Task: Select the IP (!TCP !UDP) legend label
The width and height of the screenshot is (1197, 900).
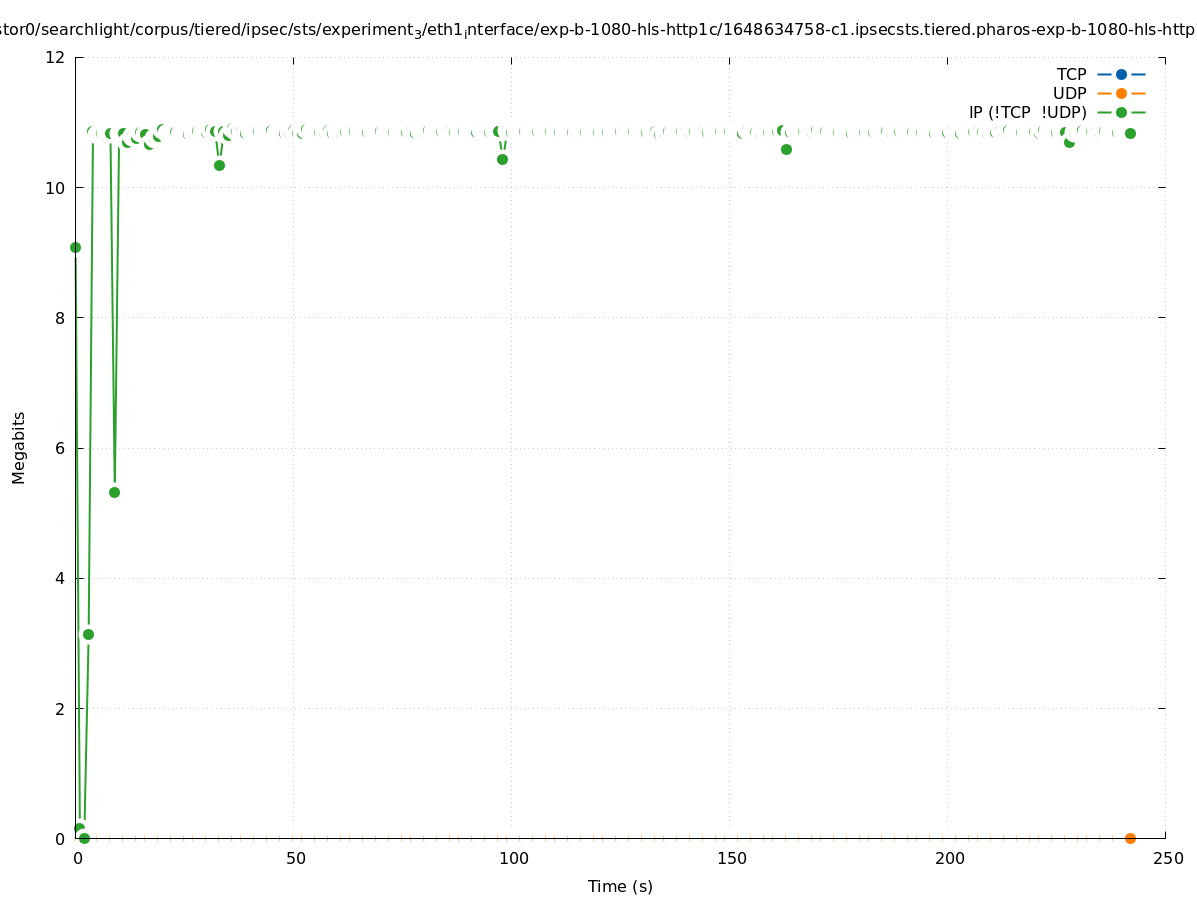Action: pyautogui.click(x=1027, y=112)
